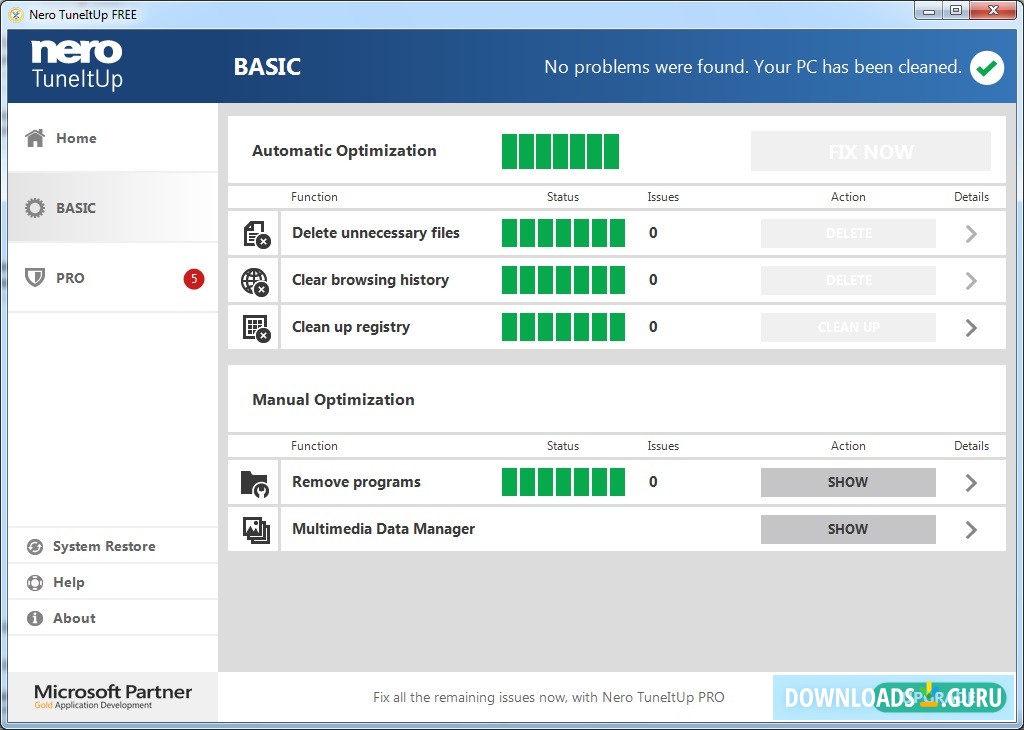Minimize the Nero TuneItUp window
The height and width of the screenshot is (730, 1024).
[929, 11]
